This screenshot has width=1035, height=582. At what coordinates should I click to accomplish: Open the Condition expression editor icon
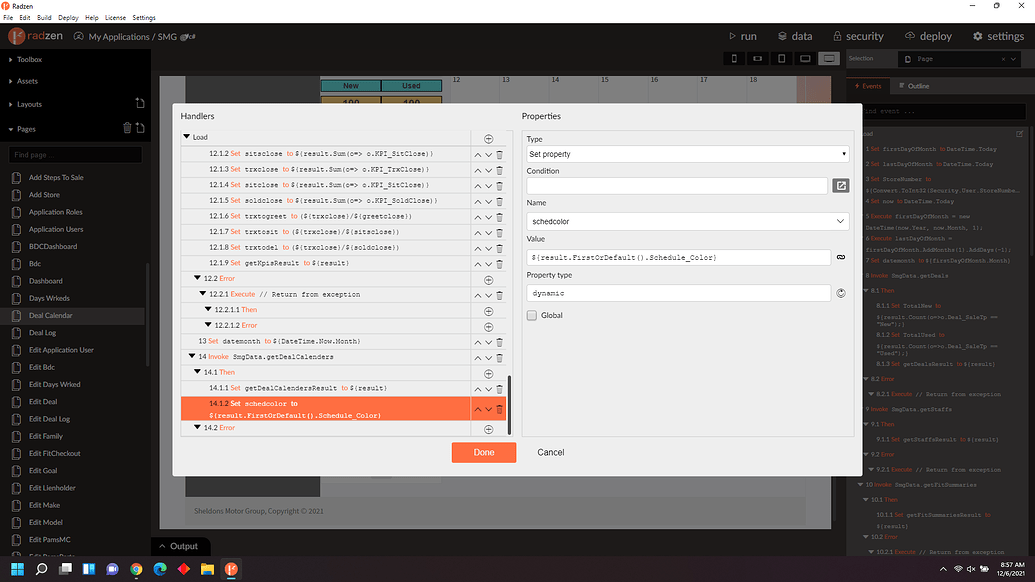pos(841,185)
